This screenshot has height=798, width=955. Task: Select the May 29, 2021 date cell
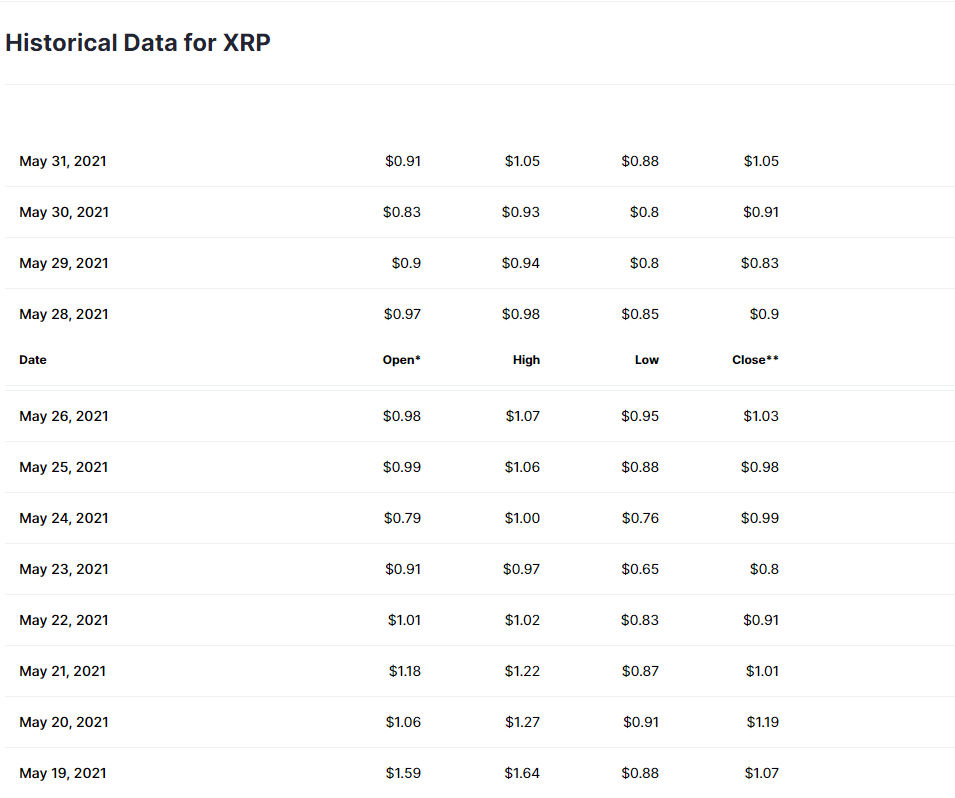(x=64, y=263)
